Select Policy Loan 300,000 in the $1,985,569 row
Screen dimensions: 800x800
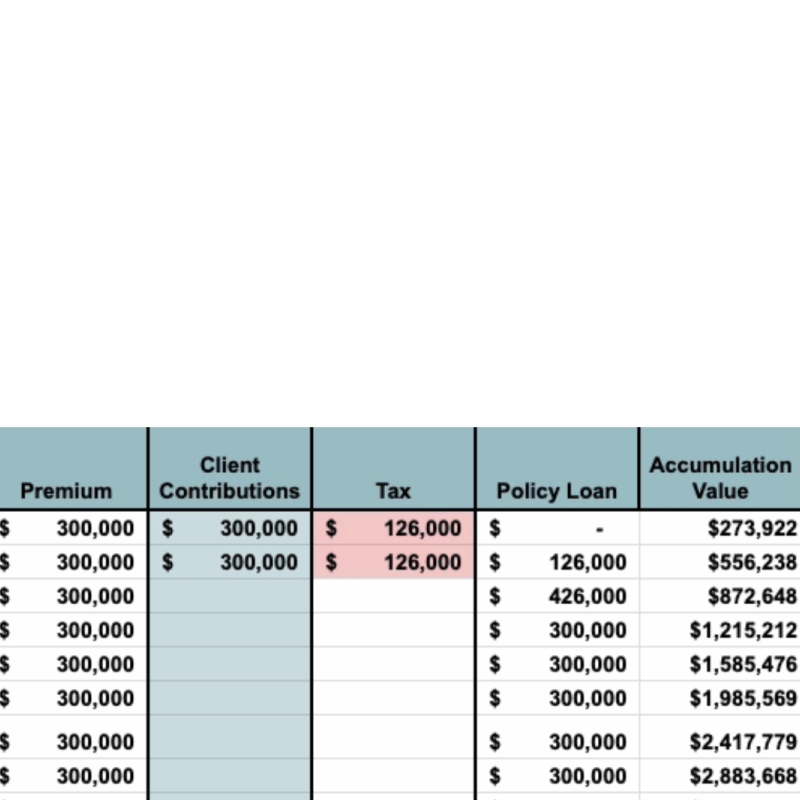[557, 698]
